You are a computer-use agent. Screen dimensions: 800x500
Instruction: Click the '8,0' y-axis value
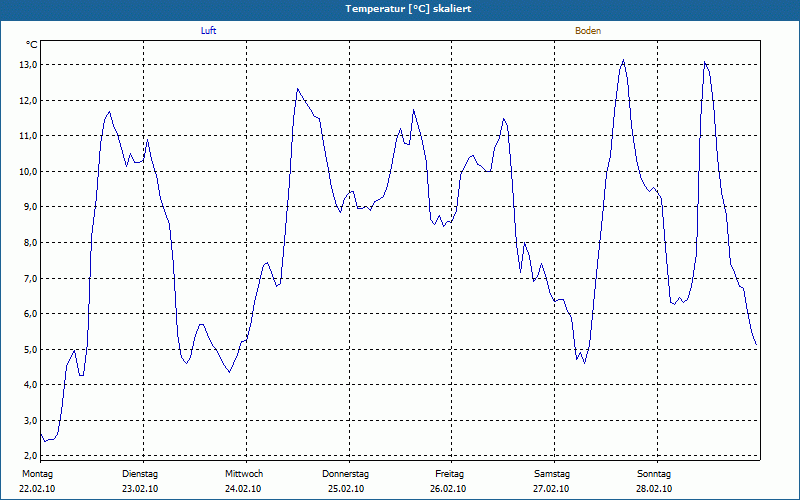tap(30, 242)
